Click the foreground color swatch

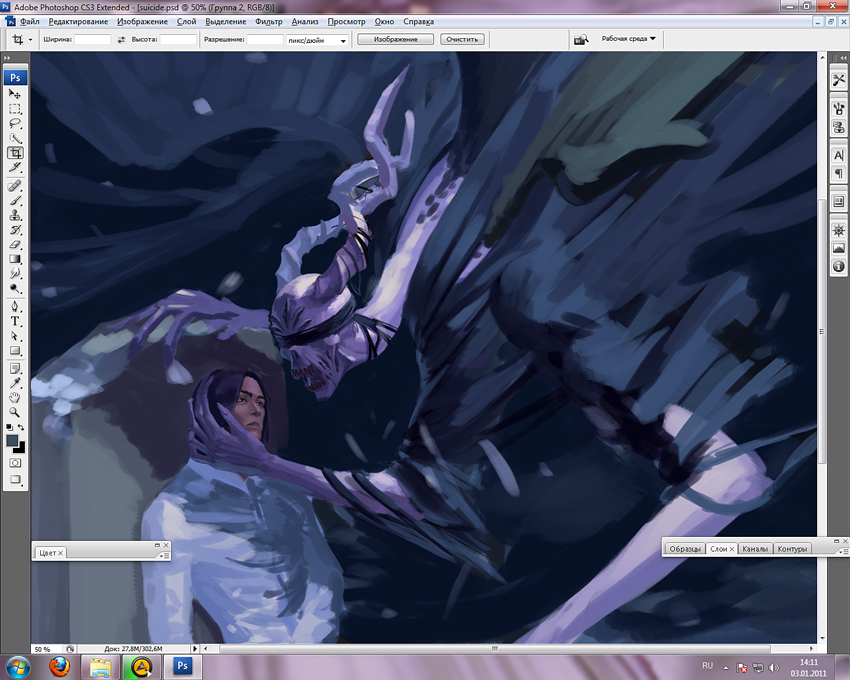pyautogui.click(x=12, y=441)
